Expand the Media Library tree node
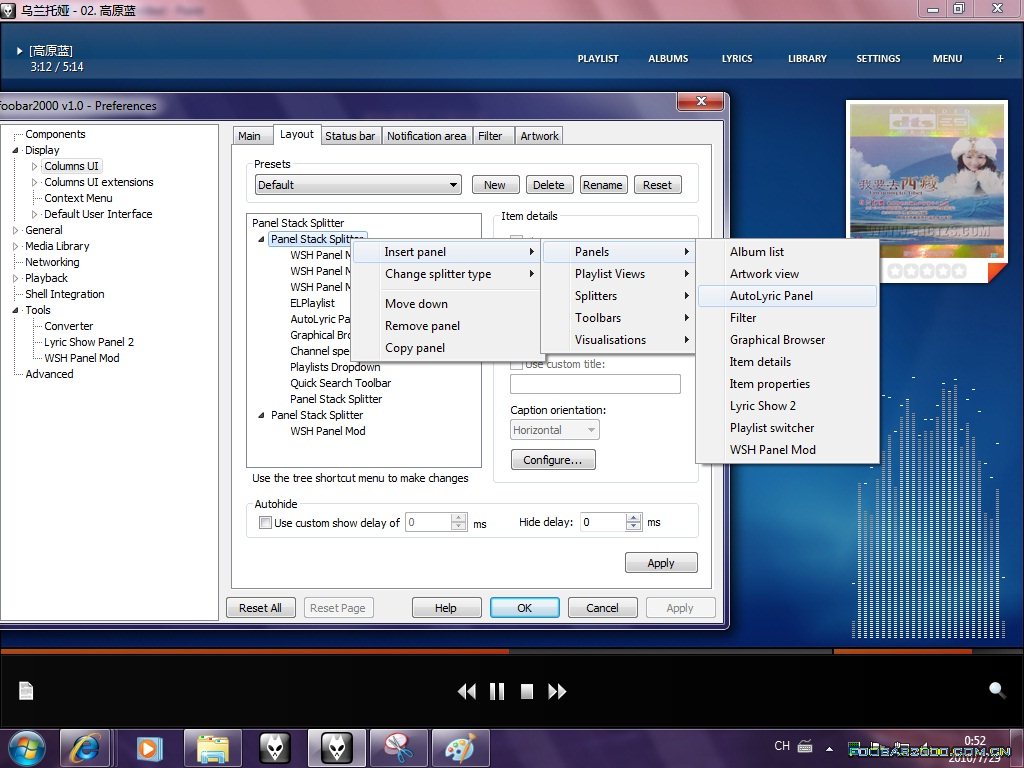Screen dimensions: 1024x768 pyautogui.click(x=16, y=246)
